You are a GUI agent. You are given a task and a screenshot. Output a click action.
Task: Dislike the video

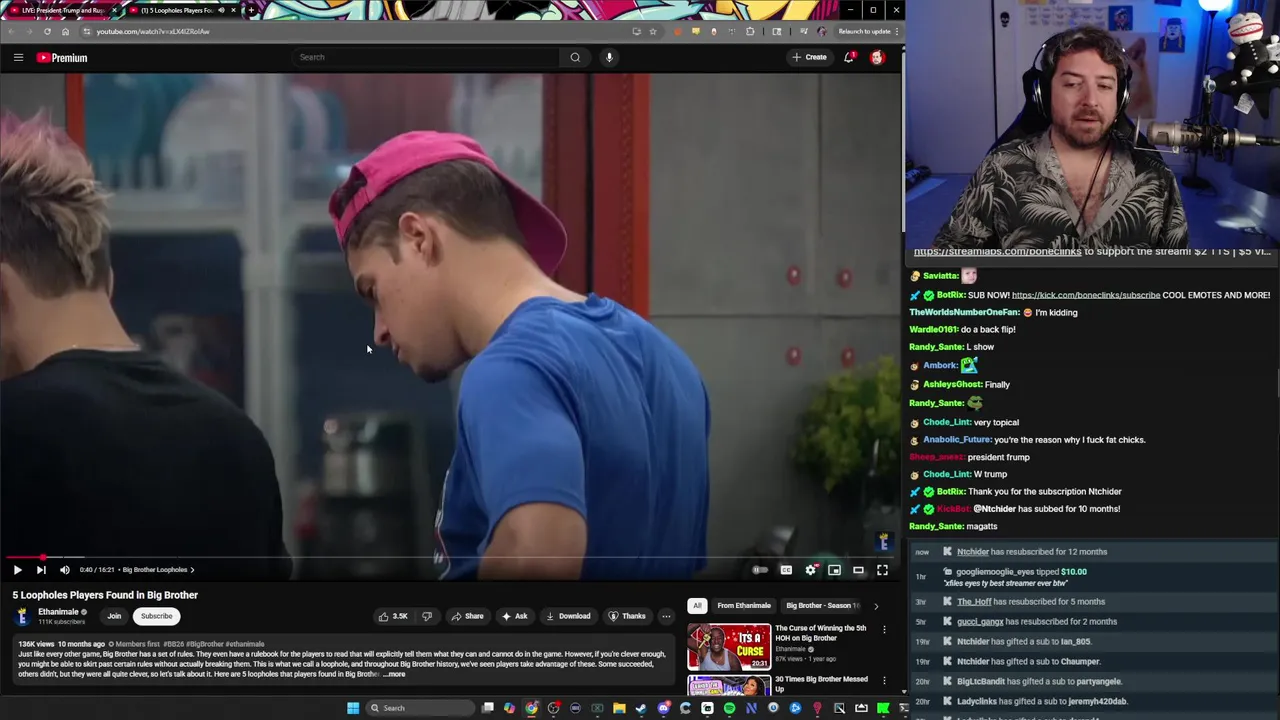coord(427,616)
